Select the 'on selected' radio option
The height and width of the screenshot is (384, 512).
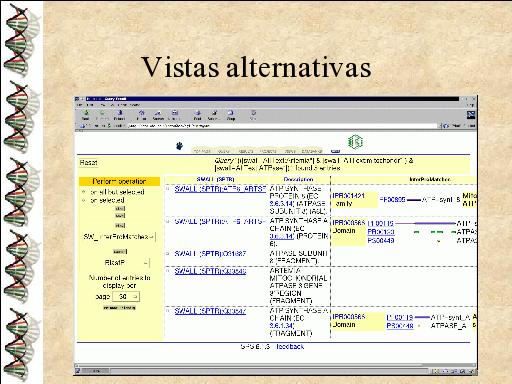84,200
